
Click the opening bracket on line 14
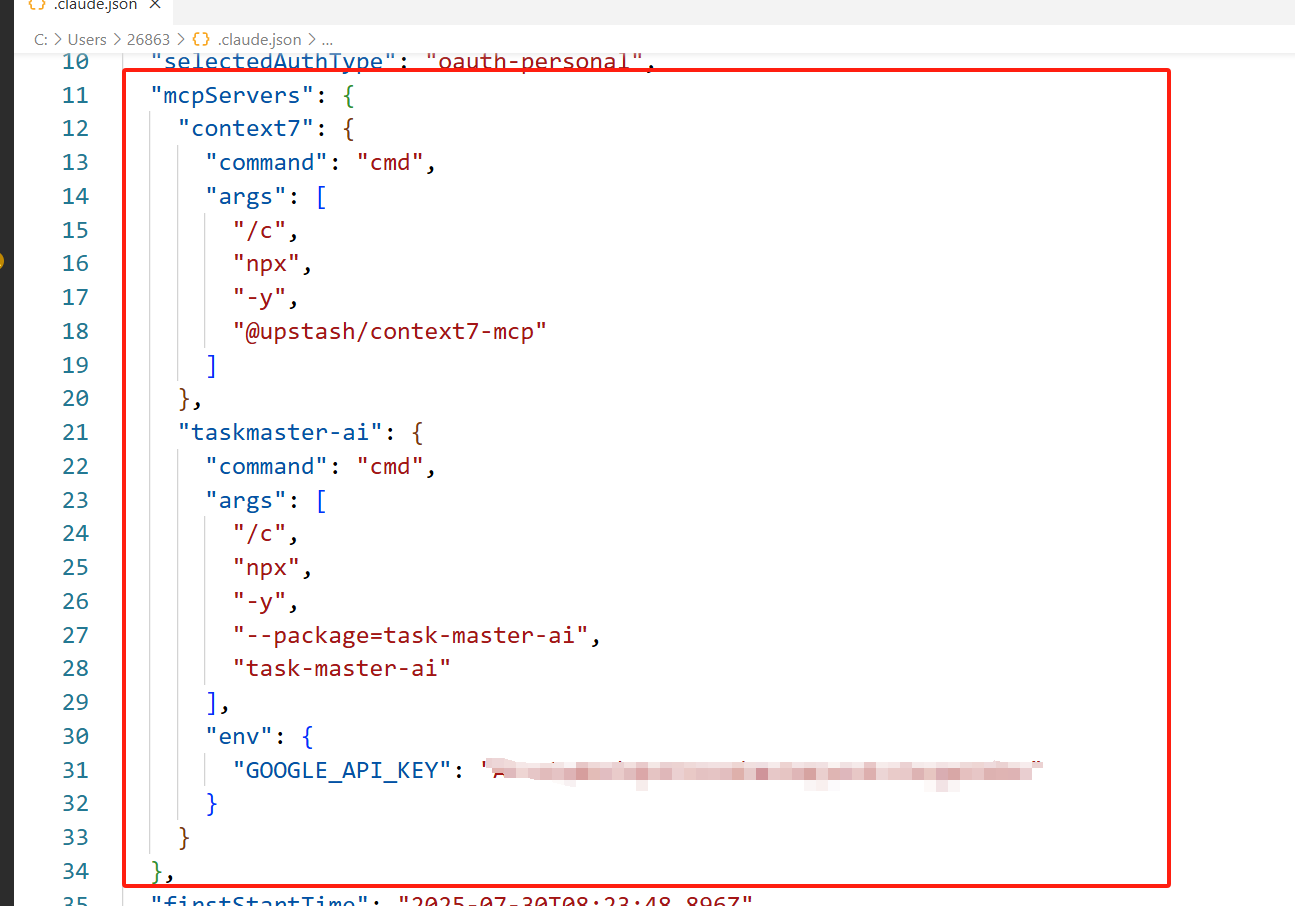click(x=322, y=196)
